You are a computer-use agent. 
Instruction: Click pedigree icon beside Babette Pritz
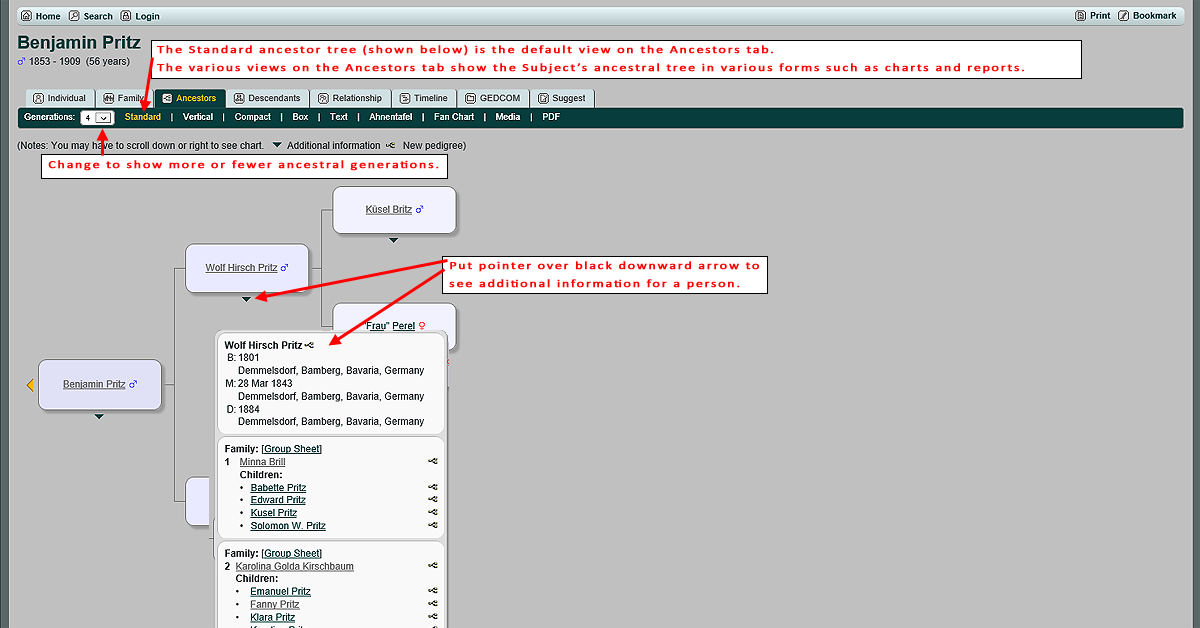pos(432,488)
